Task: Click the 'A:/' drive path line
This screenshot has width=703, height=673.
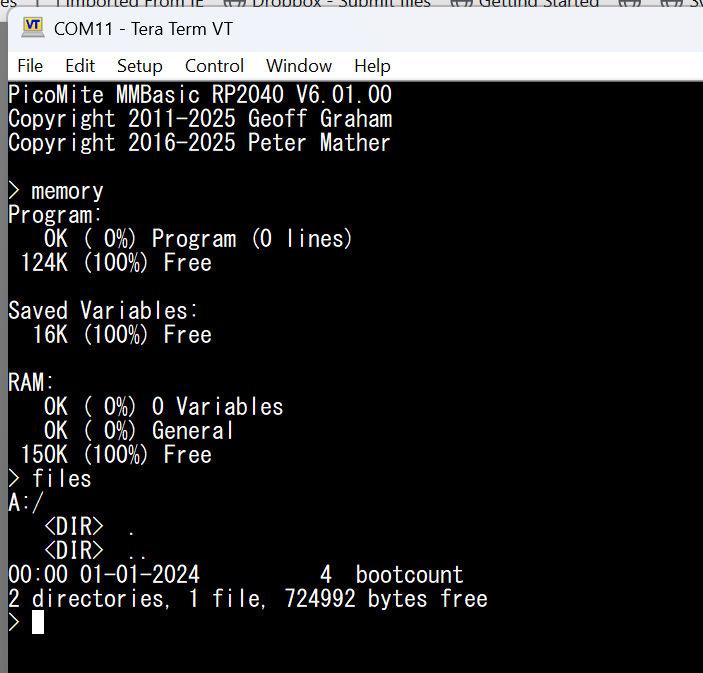Action: pyautogui.click(x=26, y=503)
